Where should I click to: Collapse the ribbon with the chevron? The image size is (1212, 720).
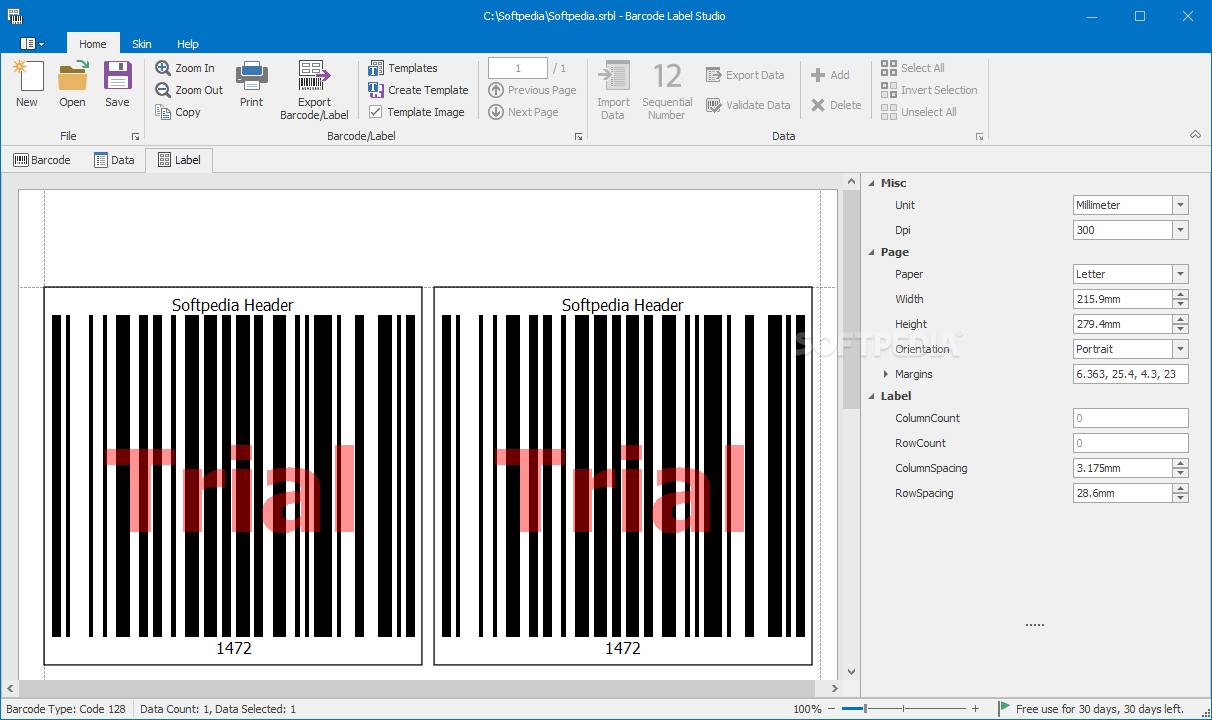click(x=1195, y=135)
